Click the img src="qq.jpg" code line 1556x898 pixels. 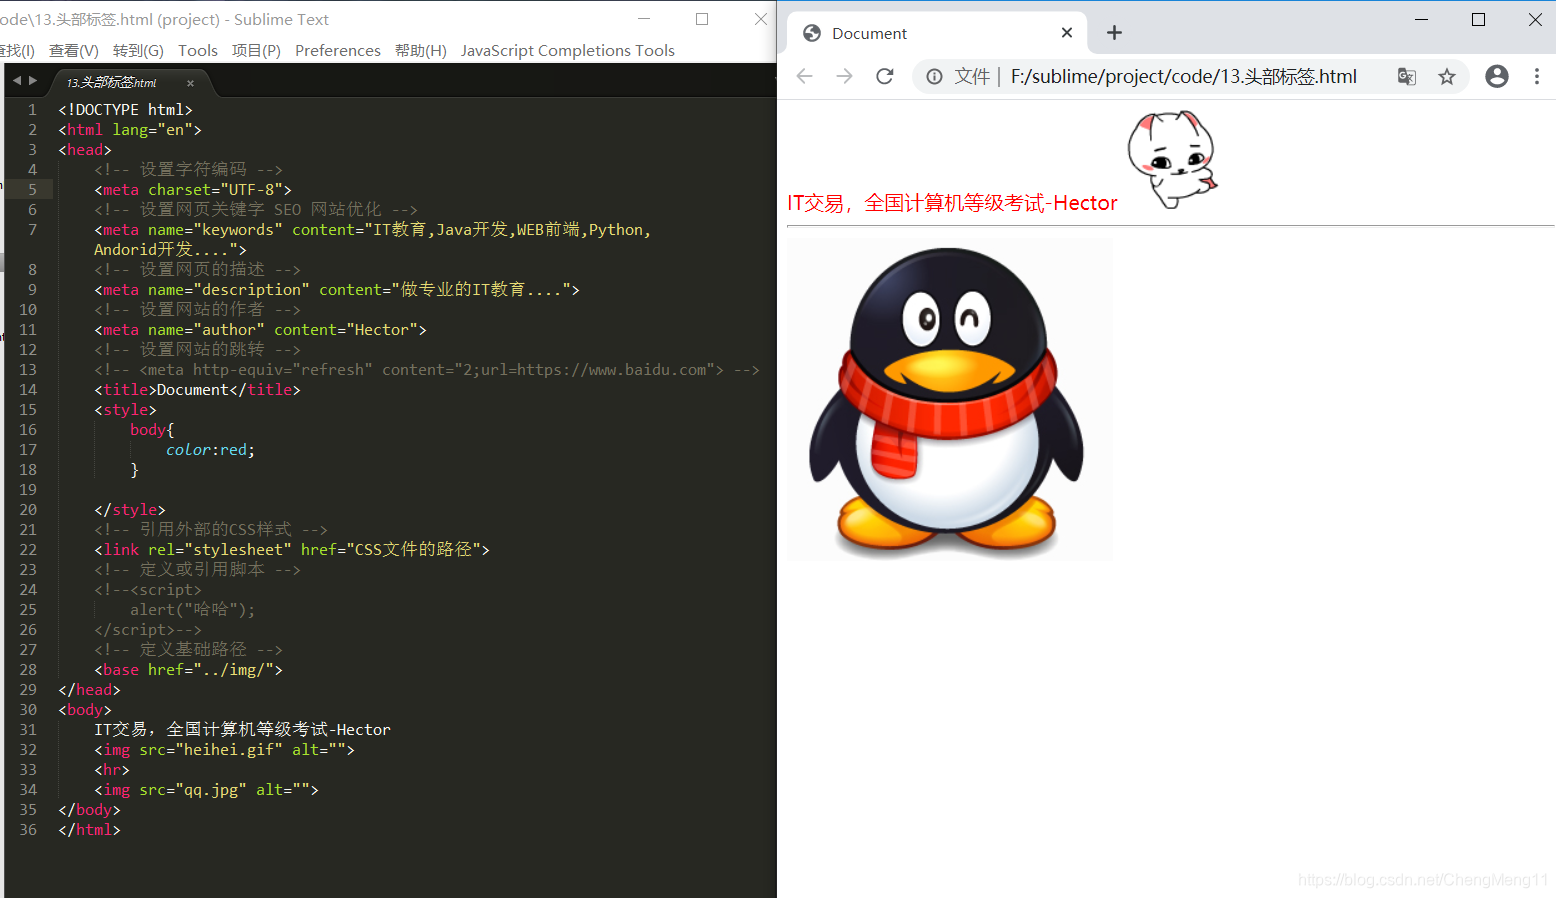tap(206, 790)
